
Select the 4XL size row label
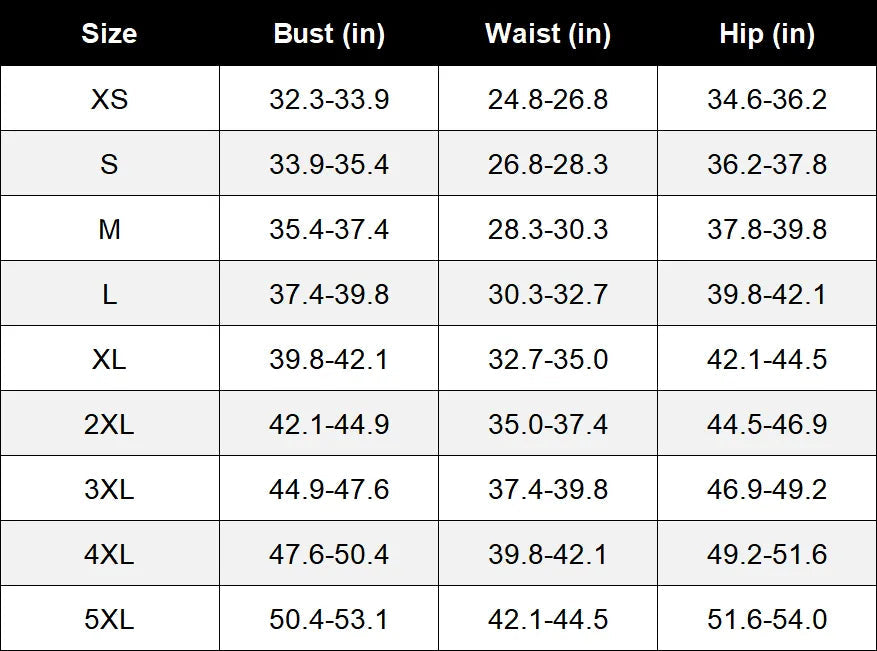coord(110,554)
